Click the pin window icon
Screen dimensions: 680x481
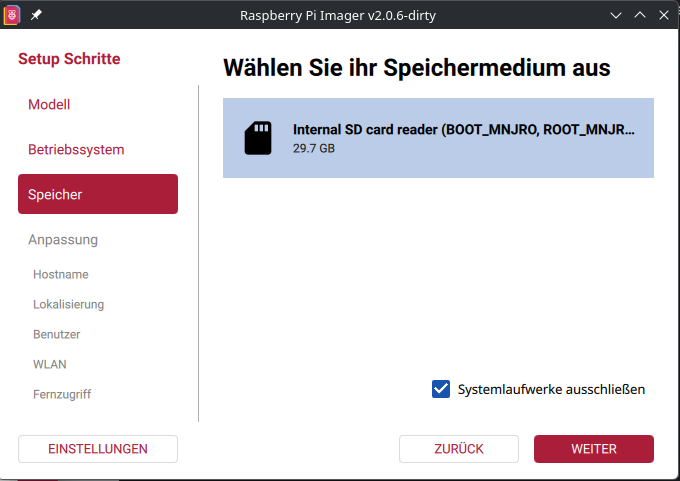tap(37, 15)
